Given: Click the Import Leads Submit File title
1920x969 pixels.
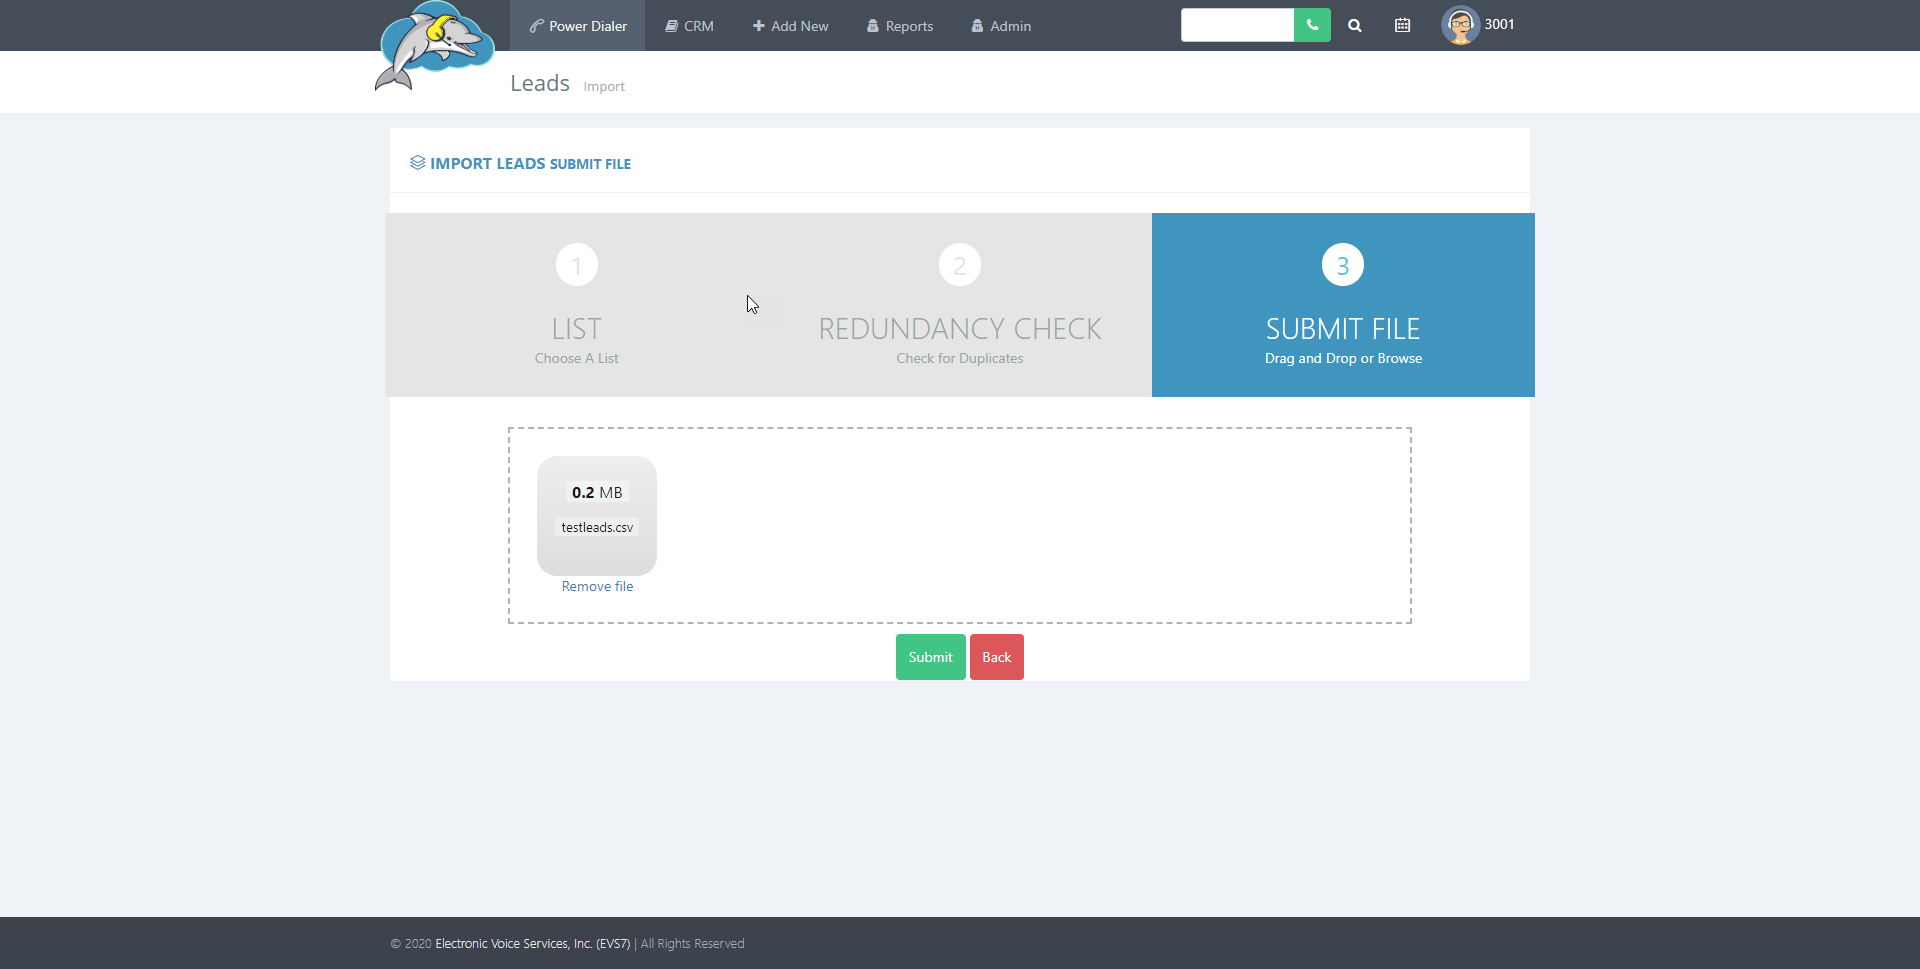Looking at the screenshot, I should click(530, 164).
